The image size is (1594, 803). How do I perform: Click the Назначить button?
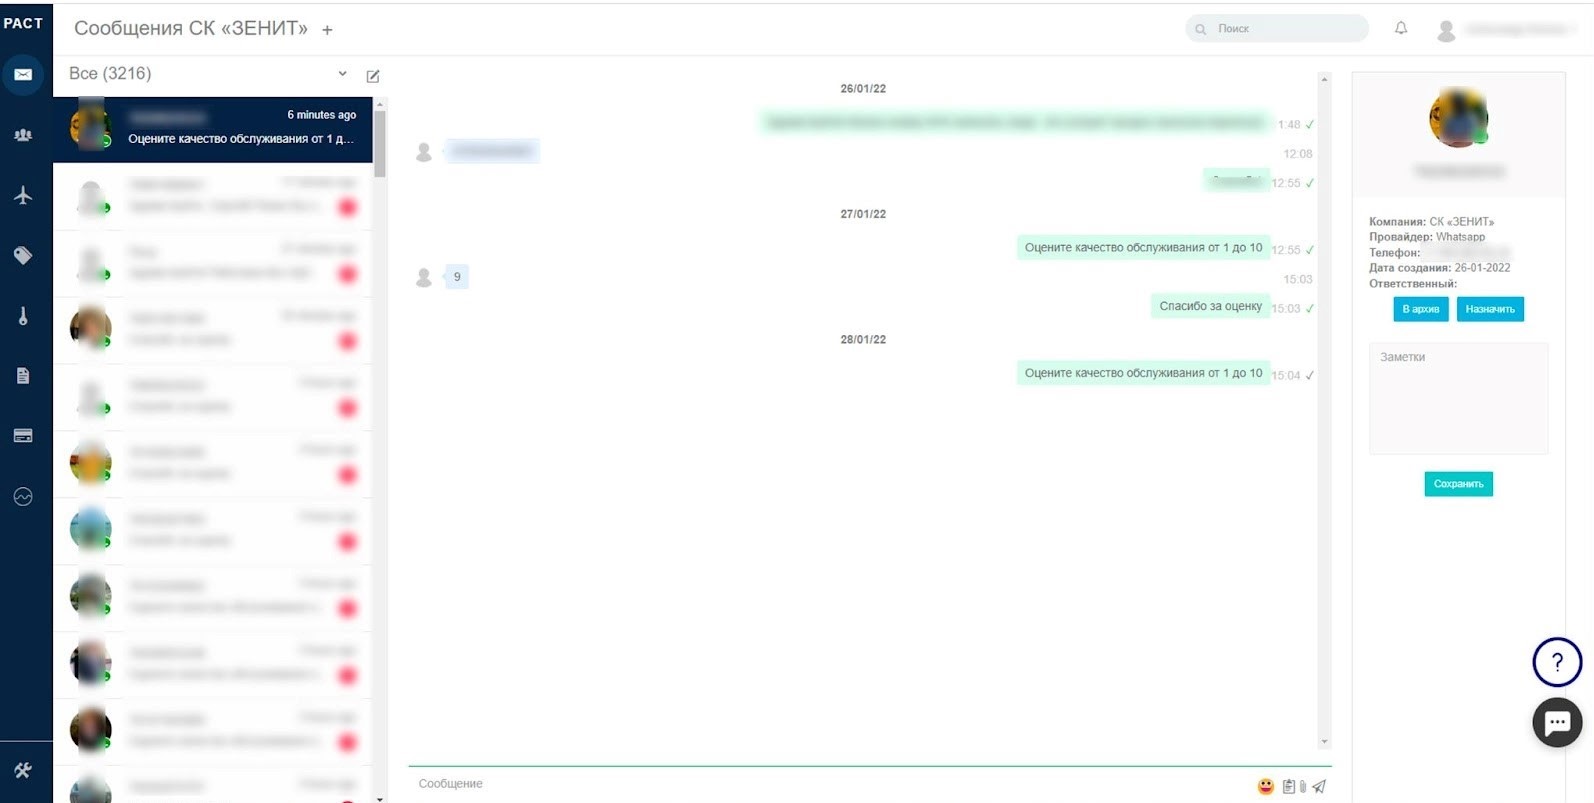[1490, 309]
